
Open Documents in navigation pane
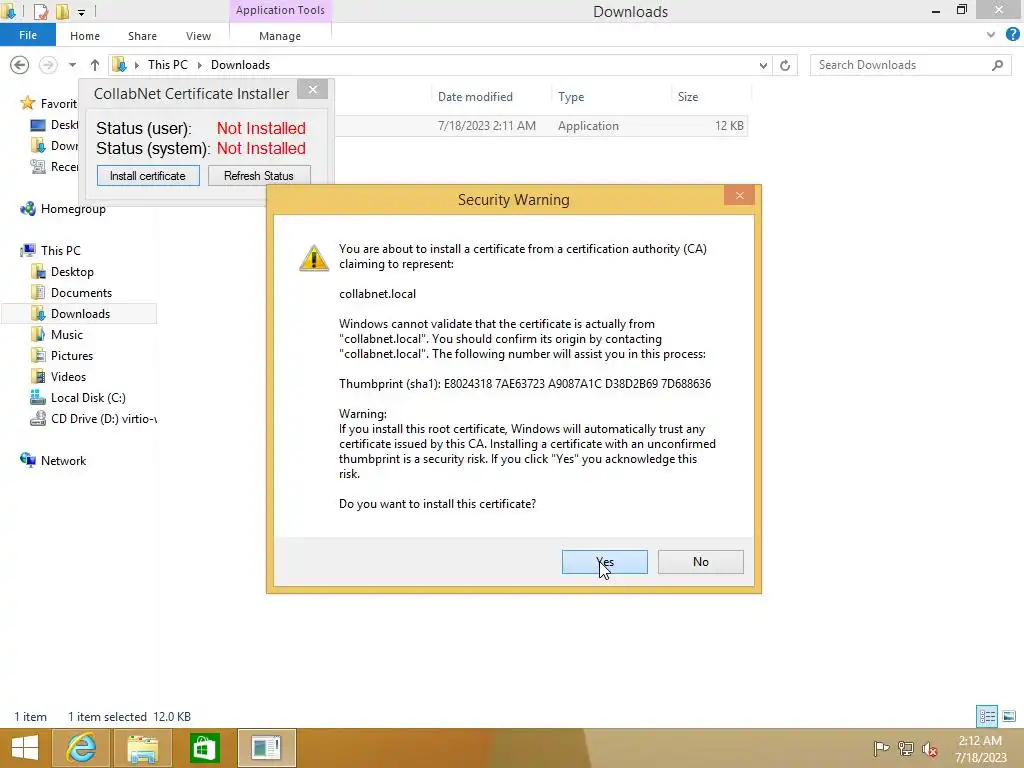(81, 293)
